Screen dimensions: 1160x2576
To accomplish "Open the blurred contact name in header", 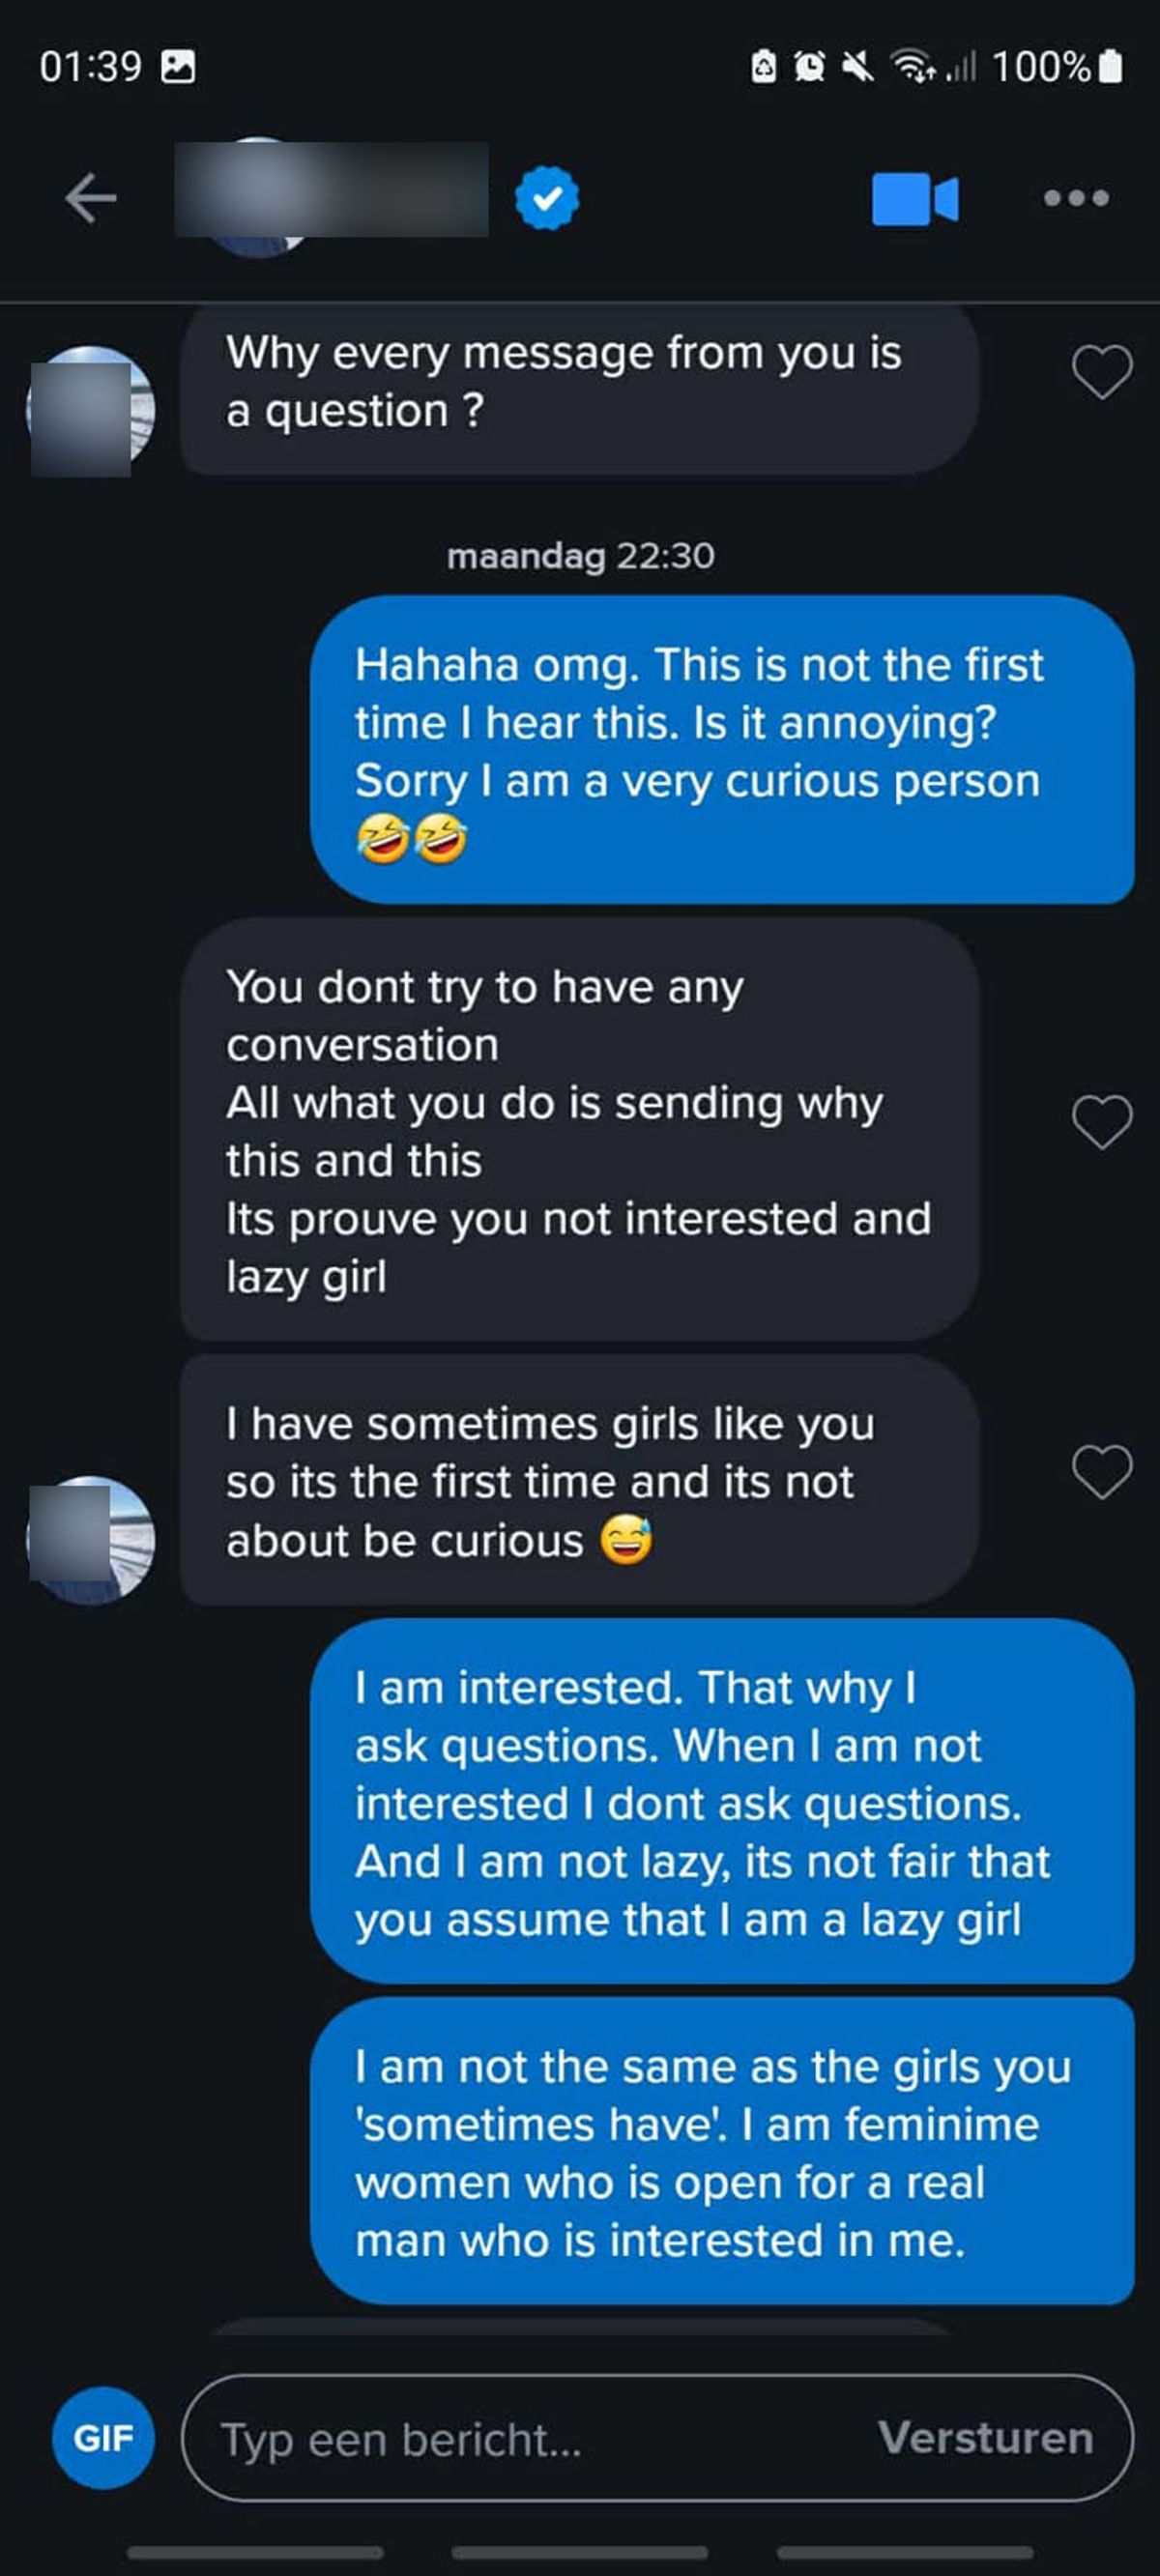I will tap(331, 190).
